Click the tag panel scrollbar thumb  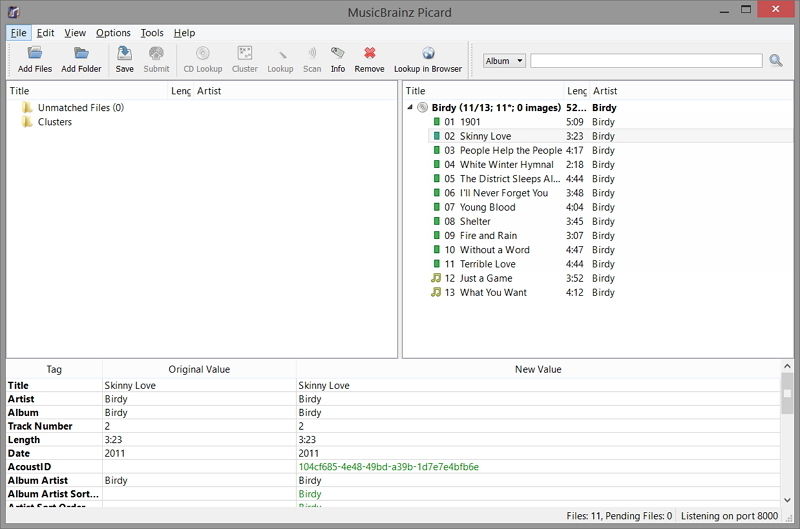(787, 393)
